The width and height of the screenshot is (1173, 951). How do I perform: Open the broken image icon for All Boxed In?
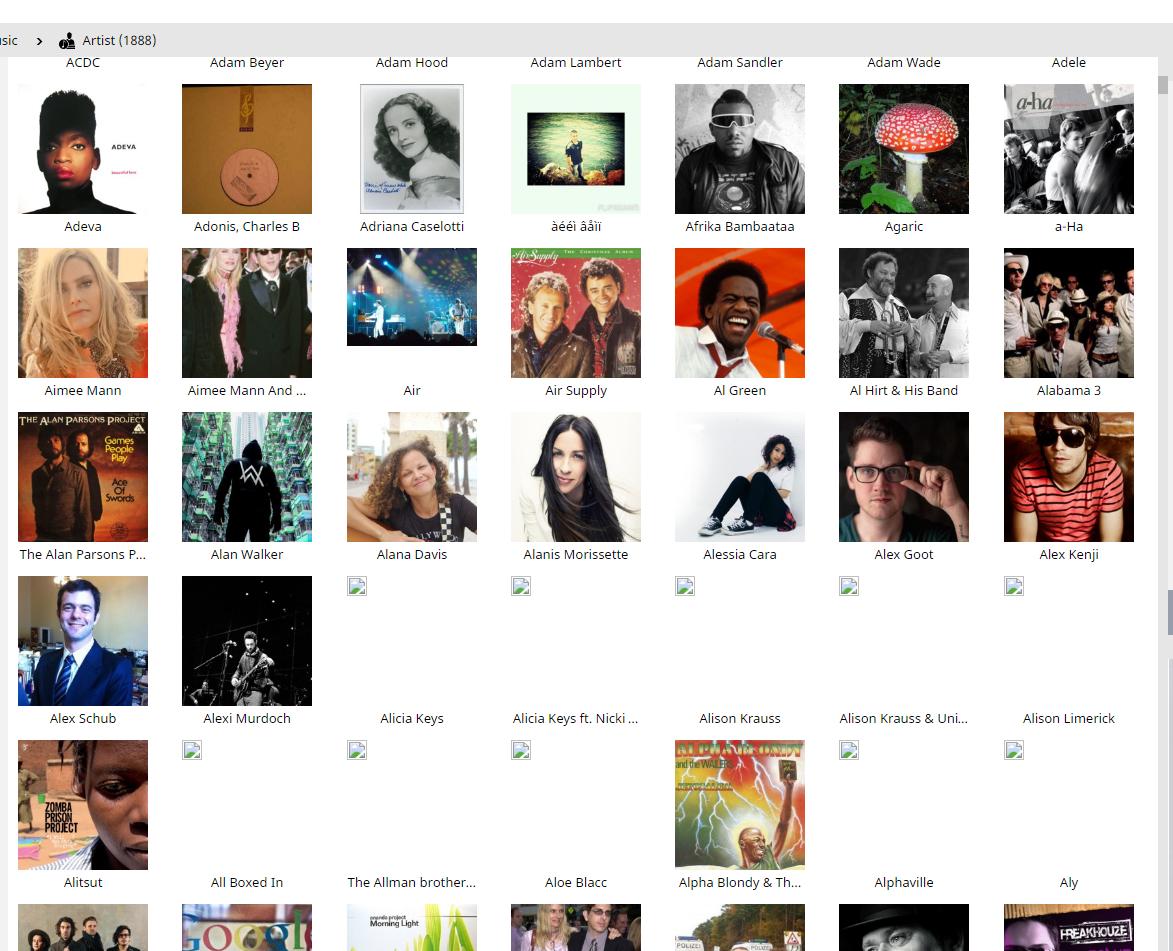click(192, 750)
